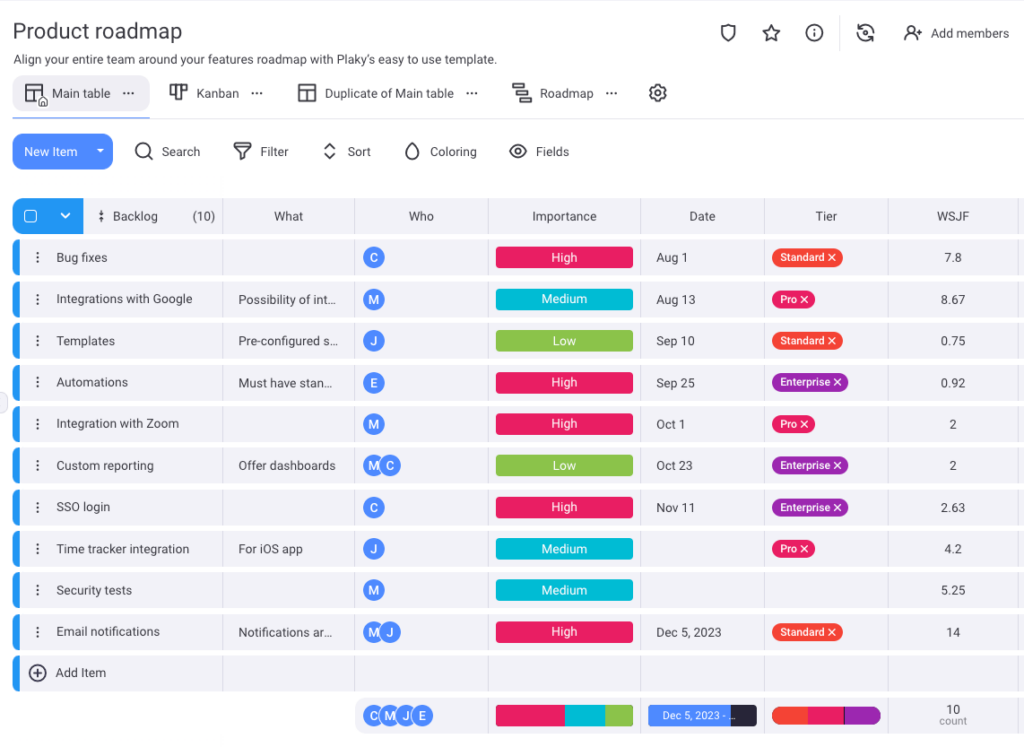Screen dimensions: 1024x747
Task: Click the High importance label for Automations
Action: tap(564, 383)
